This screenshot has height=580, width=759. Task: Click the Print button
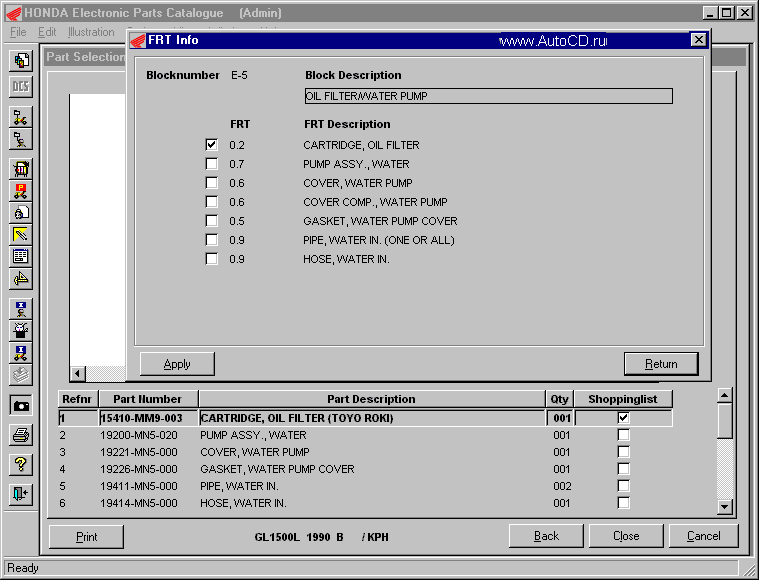pos(87,536)
